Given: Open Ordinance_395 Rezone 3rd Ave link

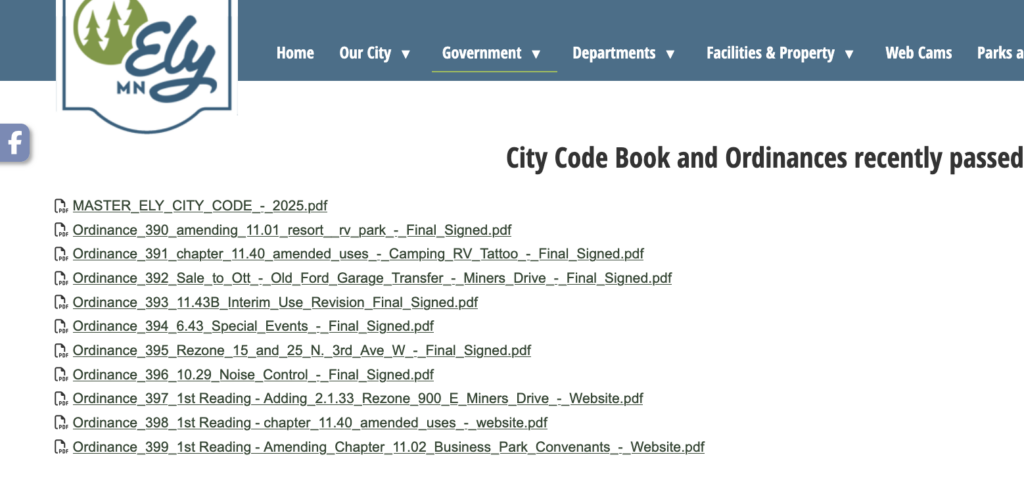Looking at the screenshot, I should 301,350.
